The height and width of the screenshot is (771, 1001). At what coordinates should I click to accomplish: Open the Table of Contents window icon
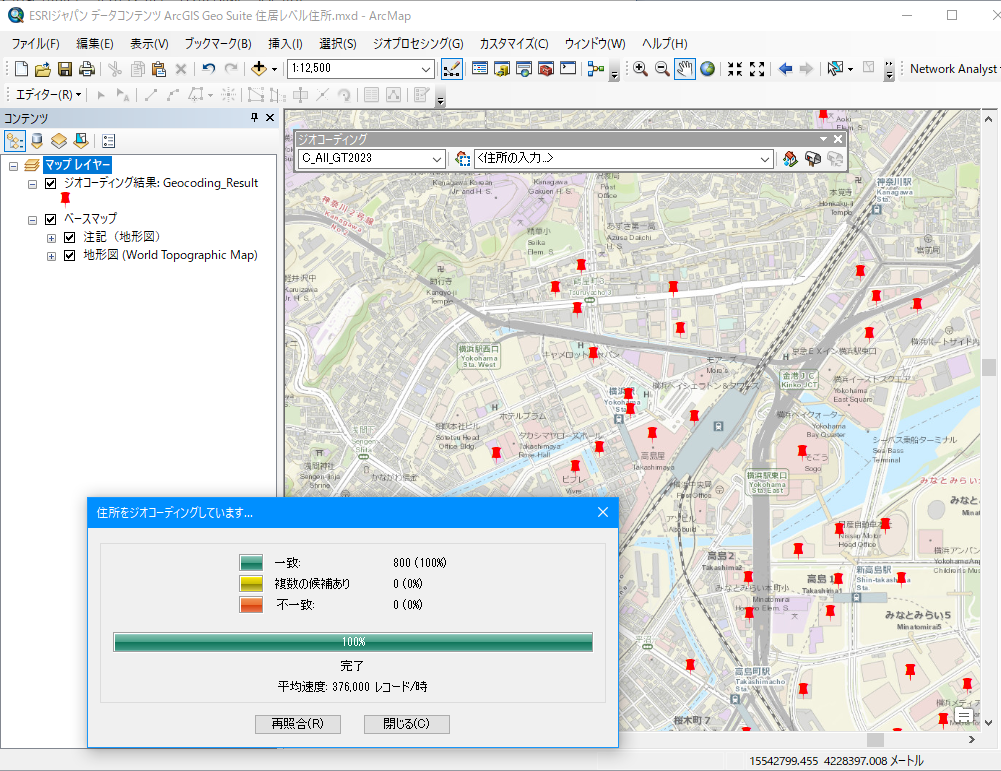pos(480,69)
